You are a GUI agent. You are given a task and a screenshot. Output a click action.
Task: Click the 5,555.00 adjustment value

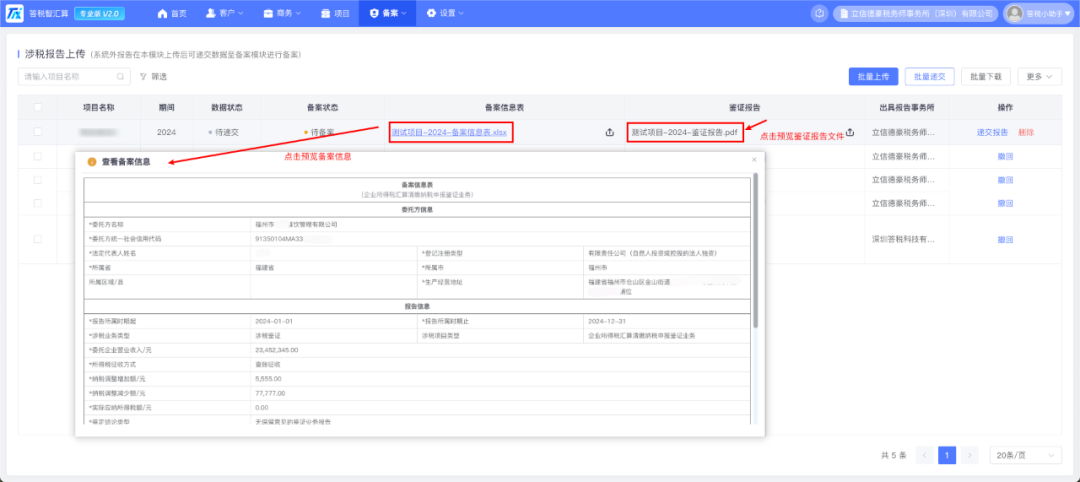pyautogui.click(x=268, y=379)
